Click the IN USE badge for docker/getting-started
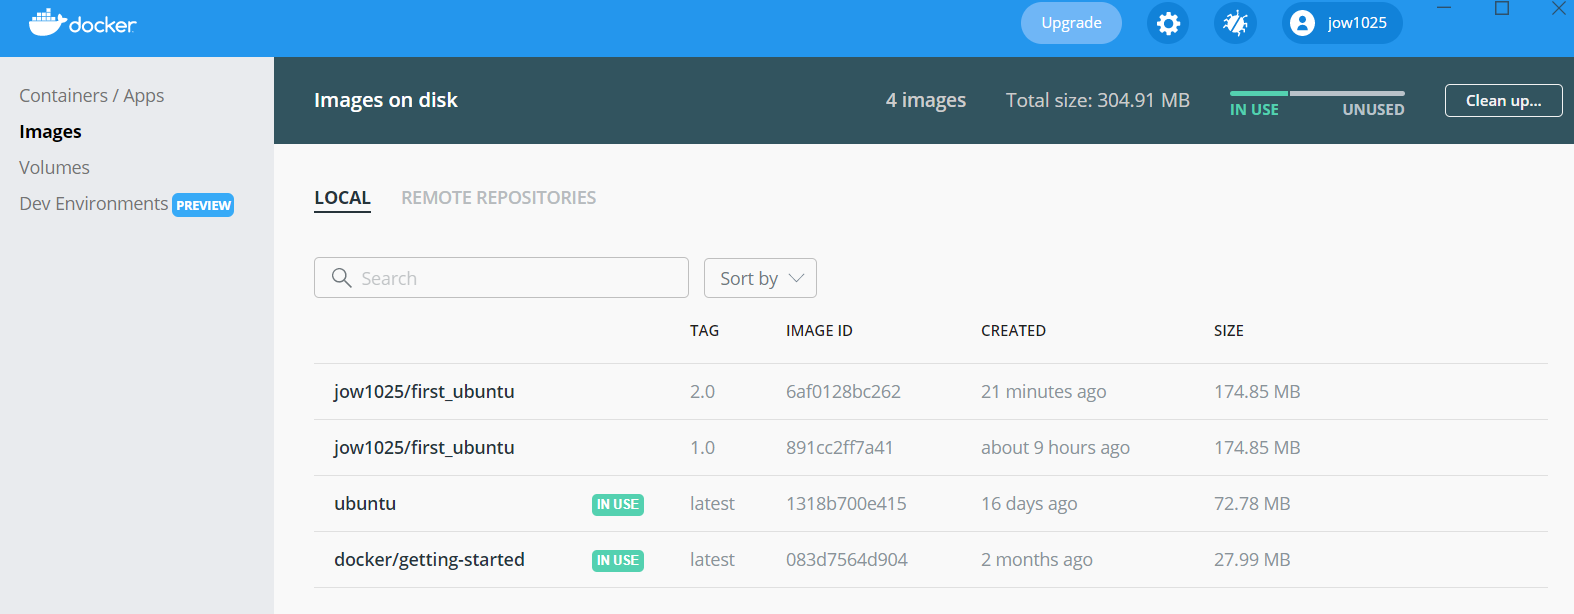 618,561
